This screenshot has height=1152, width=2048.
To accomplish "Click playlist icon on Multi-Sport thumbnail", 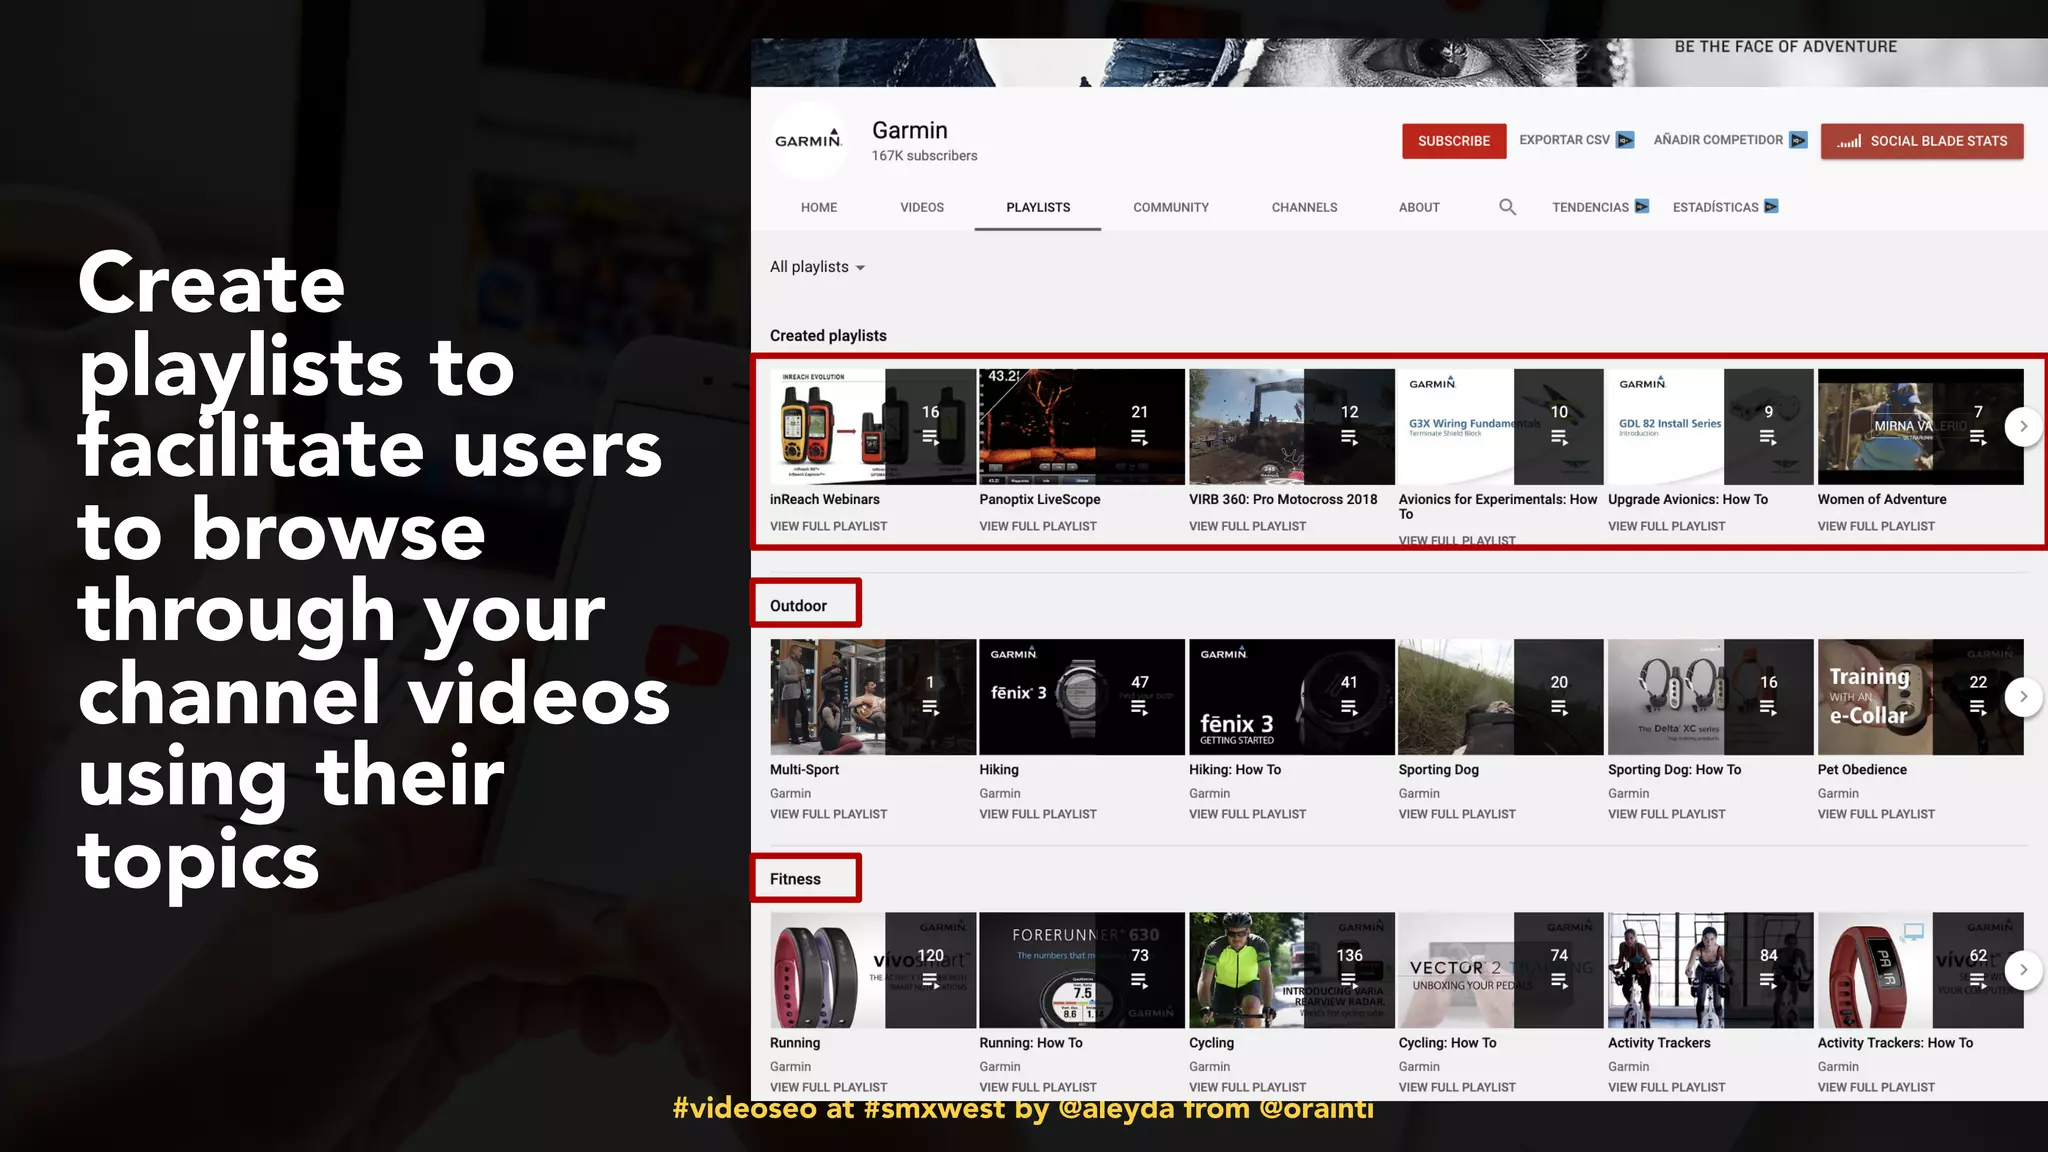I will [x=930, y=708].
